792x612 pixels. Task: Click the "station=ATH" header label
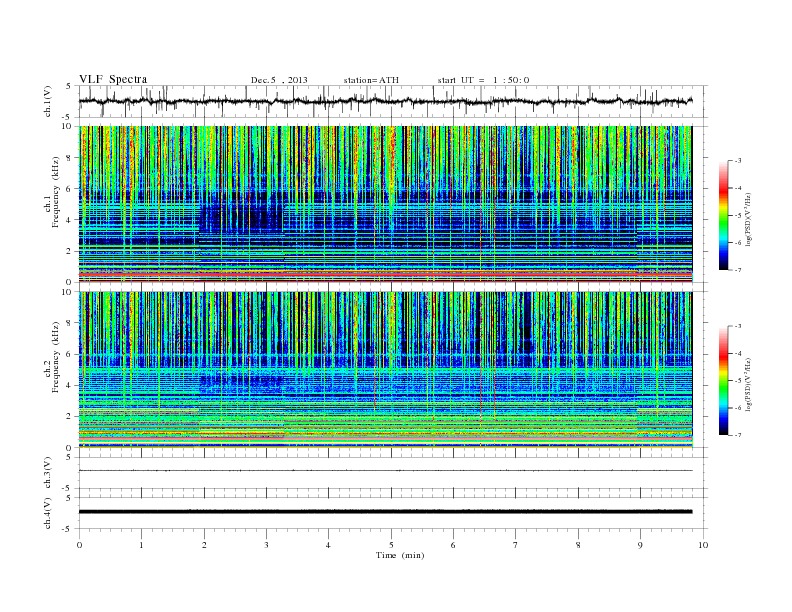click(x=371, y=80)
